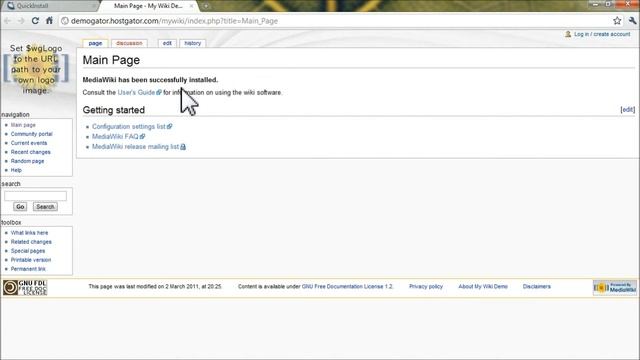The image size is (640, 360).
Task: Open Current events in navigation
Action: click(29, 143)
